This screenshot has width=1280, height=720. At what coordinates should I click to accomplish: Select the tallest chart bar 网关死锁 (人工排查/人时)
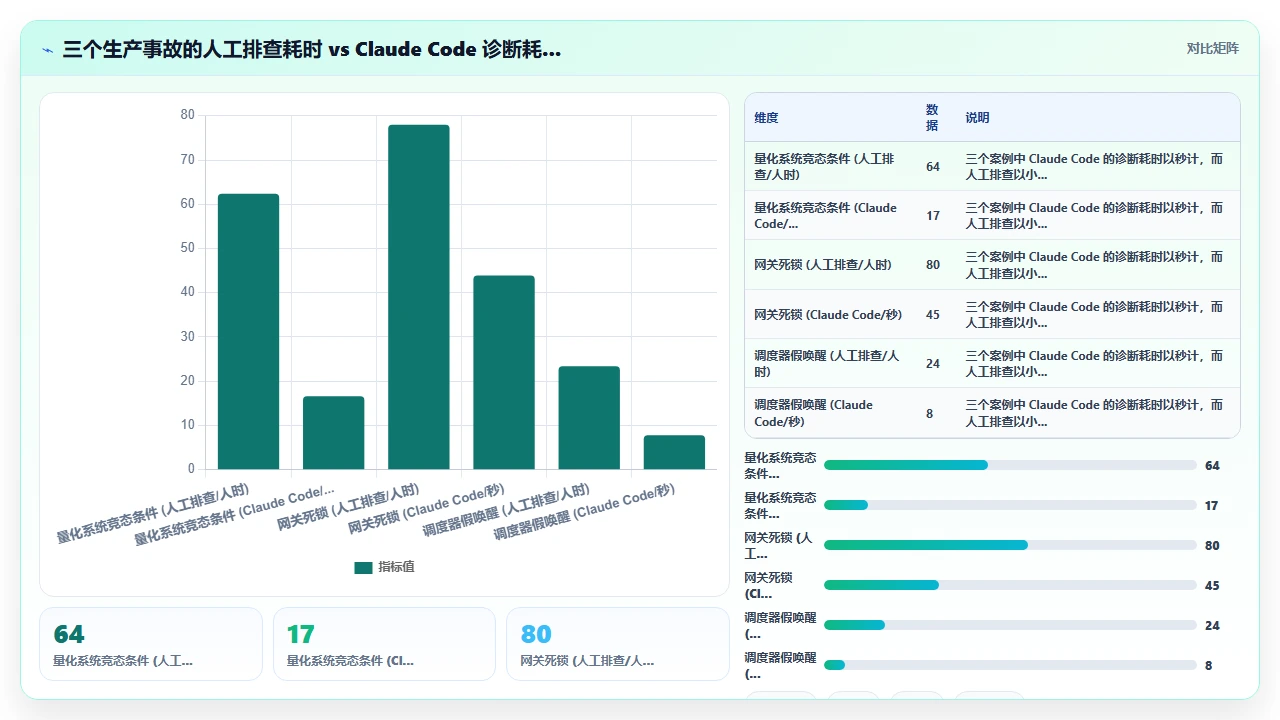coord(419,297)
